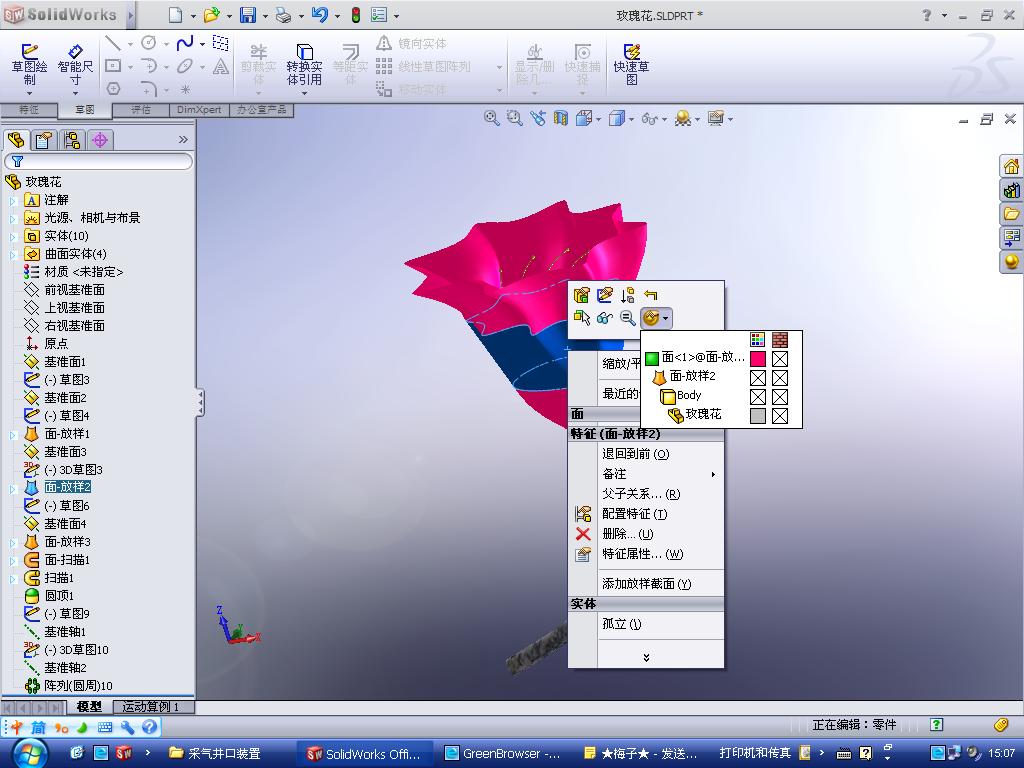Image resolution: width=1024 pixels, height=768 pixels.
Task: Toggle texture box for Body row
Action: point(780,396)
